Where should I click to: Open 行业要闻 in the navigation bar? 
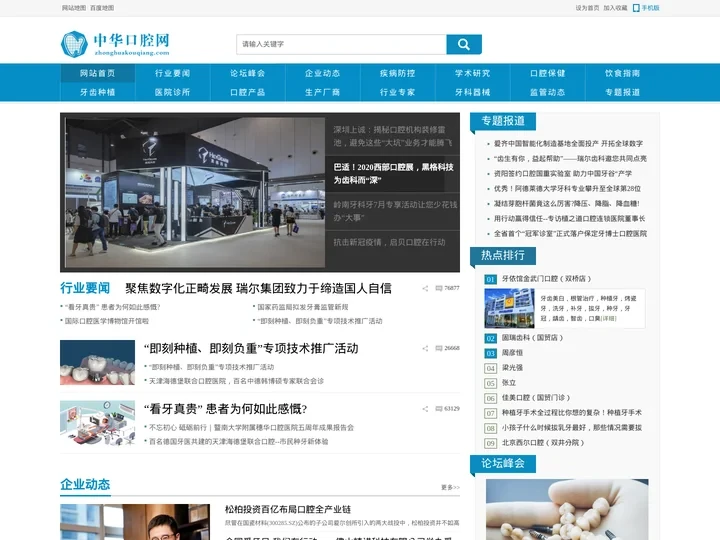tap(173, 73)
